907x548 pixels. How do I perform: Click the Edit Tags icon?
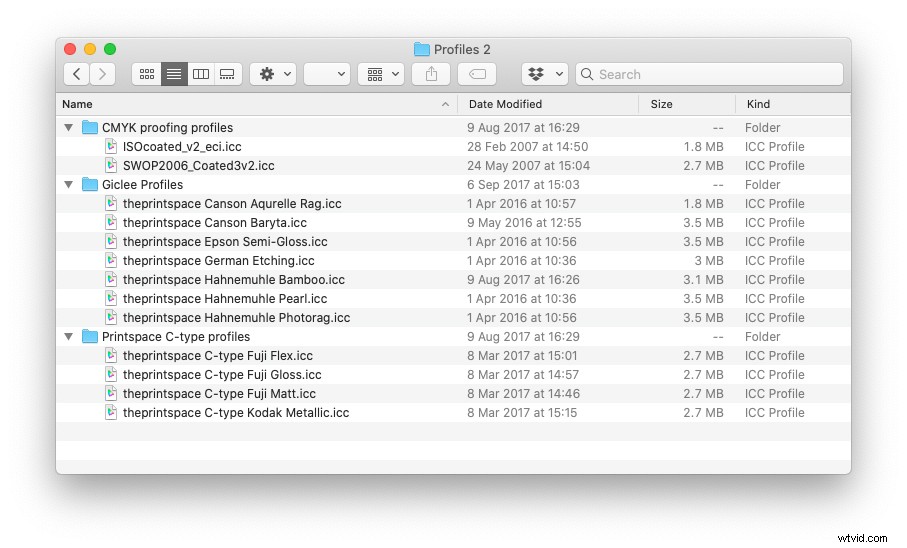click(477, 74)
